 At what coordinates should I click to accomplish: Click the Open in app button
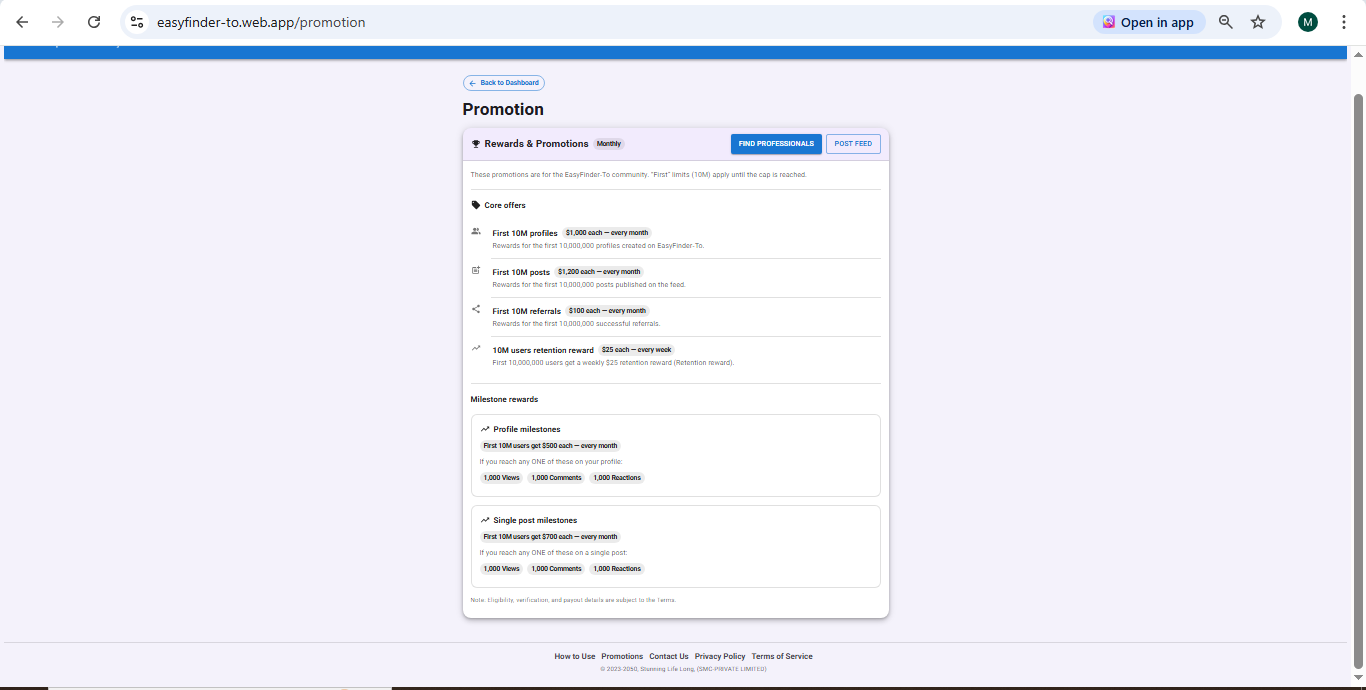1149,22
